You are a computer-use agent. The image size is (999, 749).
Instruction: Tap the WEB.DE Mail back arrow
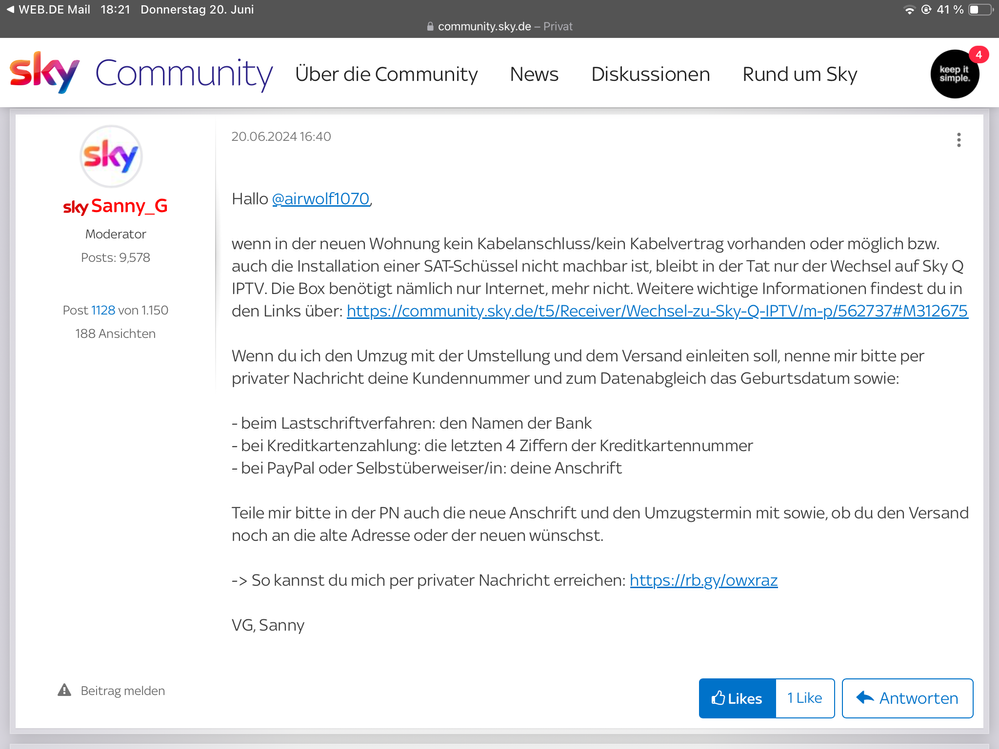coord(10,9)
